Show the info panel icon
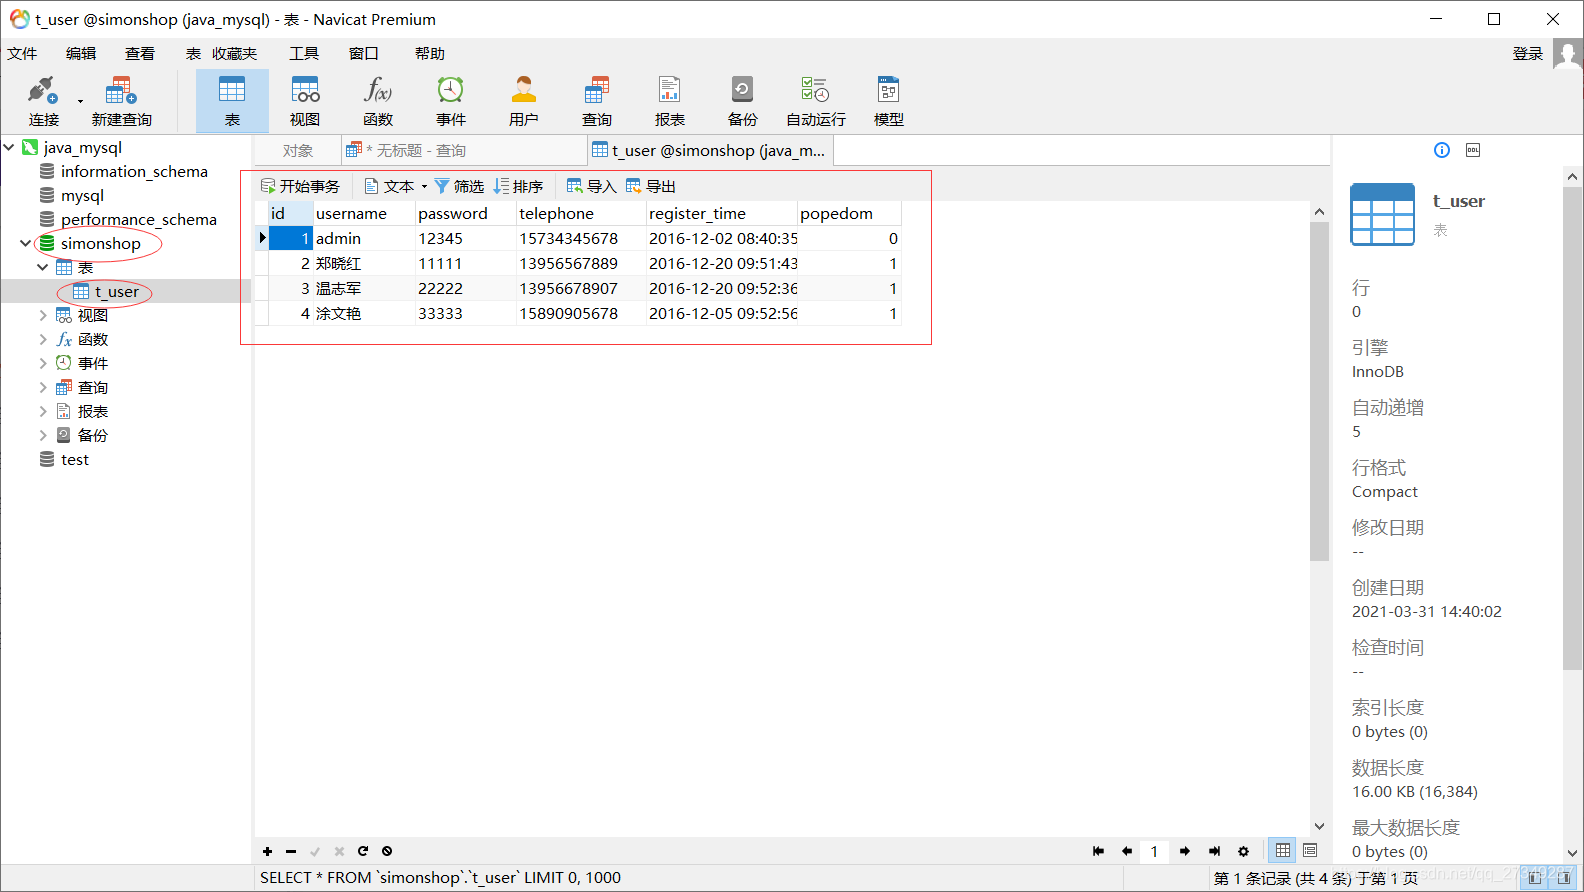This screenshot has width=1584, height=892. [1442, 150]
